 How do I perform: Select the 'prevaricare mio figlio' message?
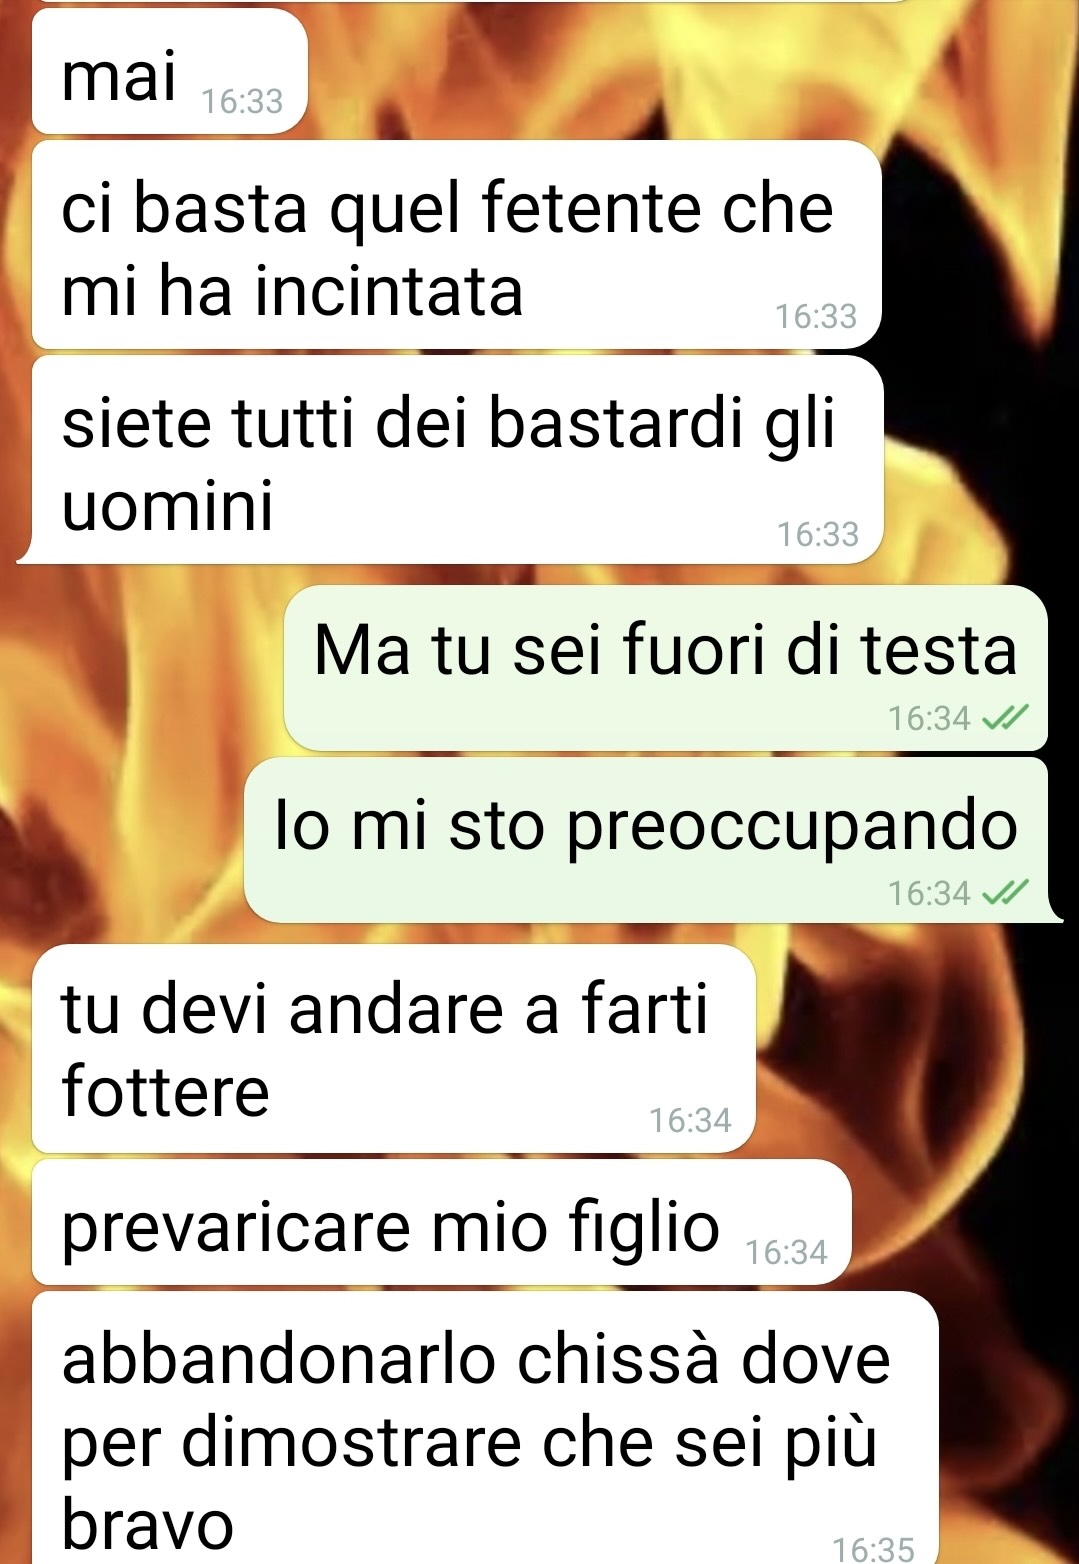click(441, 1222)
